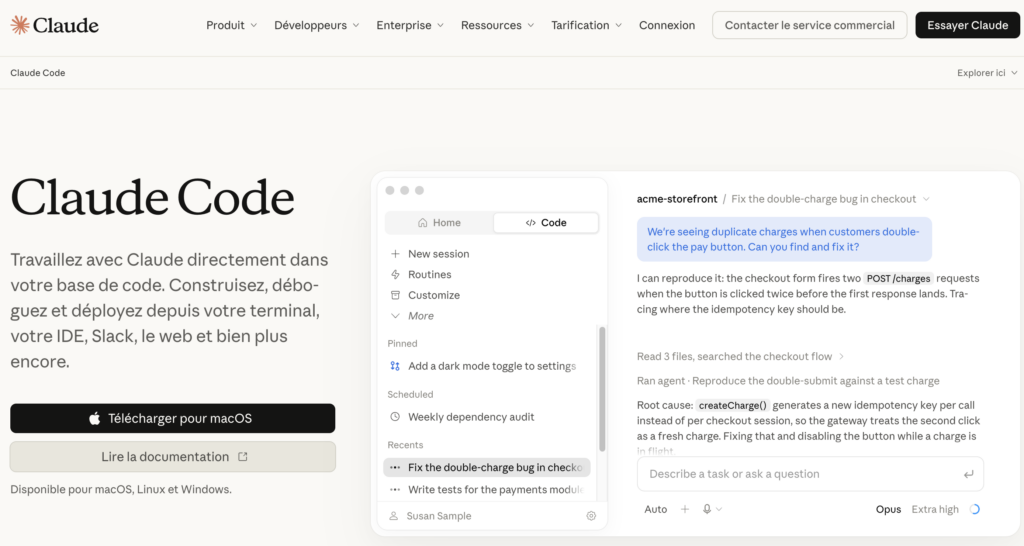Click the Essayer Claude button
1024x546 pixels.
(968, 25)
